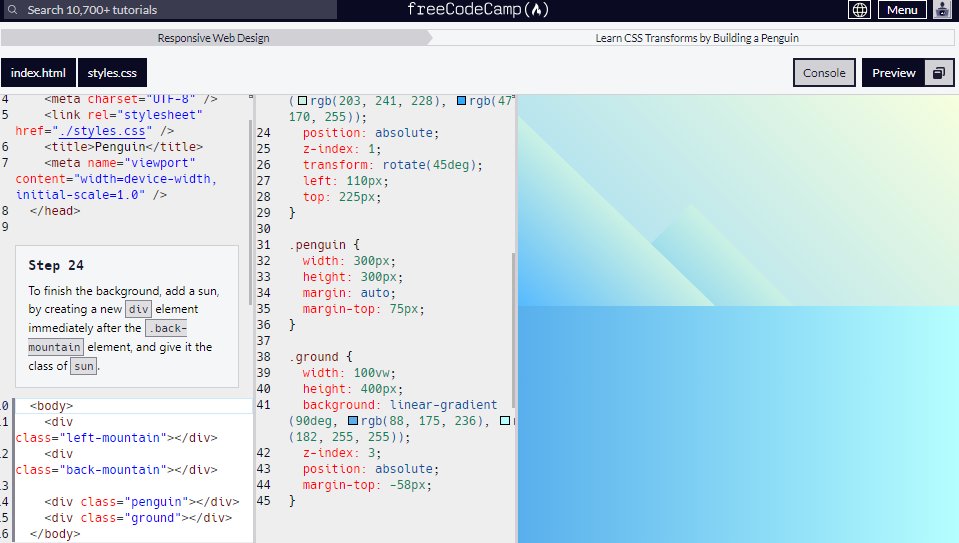Click the index.html editor vertical scrollbar

tap(250, 211)
